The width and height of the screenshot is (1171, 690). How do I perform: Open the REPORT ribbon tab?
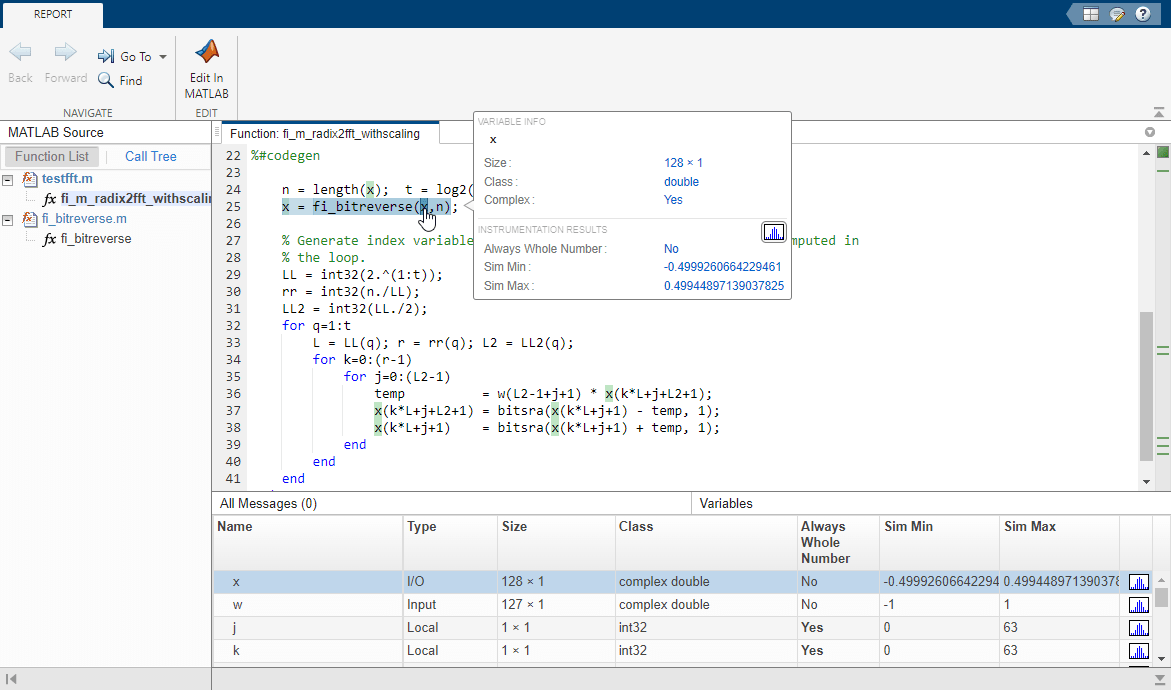click(52, 15)
